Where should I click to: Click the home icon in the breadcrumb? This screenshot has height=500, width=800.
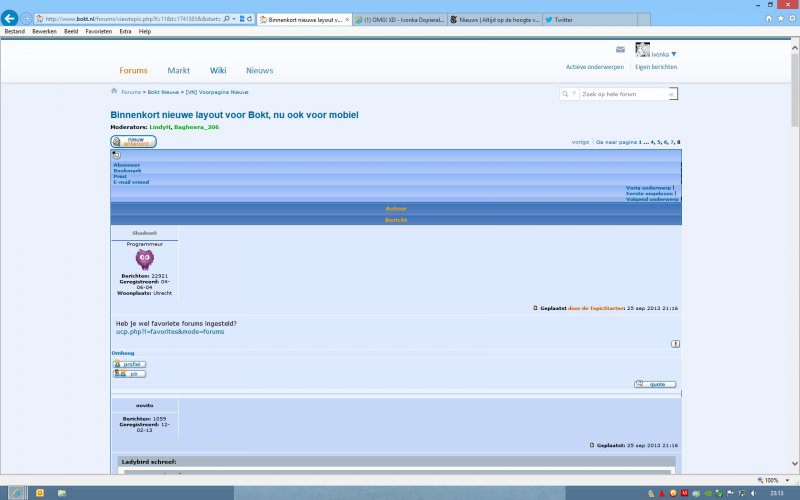pos(114,91)
